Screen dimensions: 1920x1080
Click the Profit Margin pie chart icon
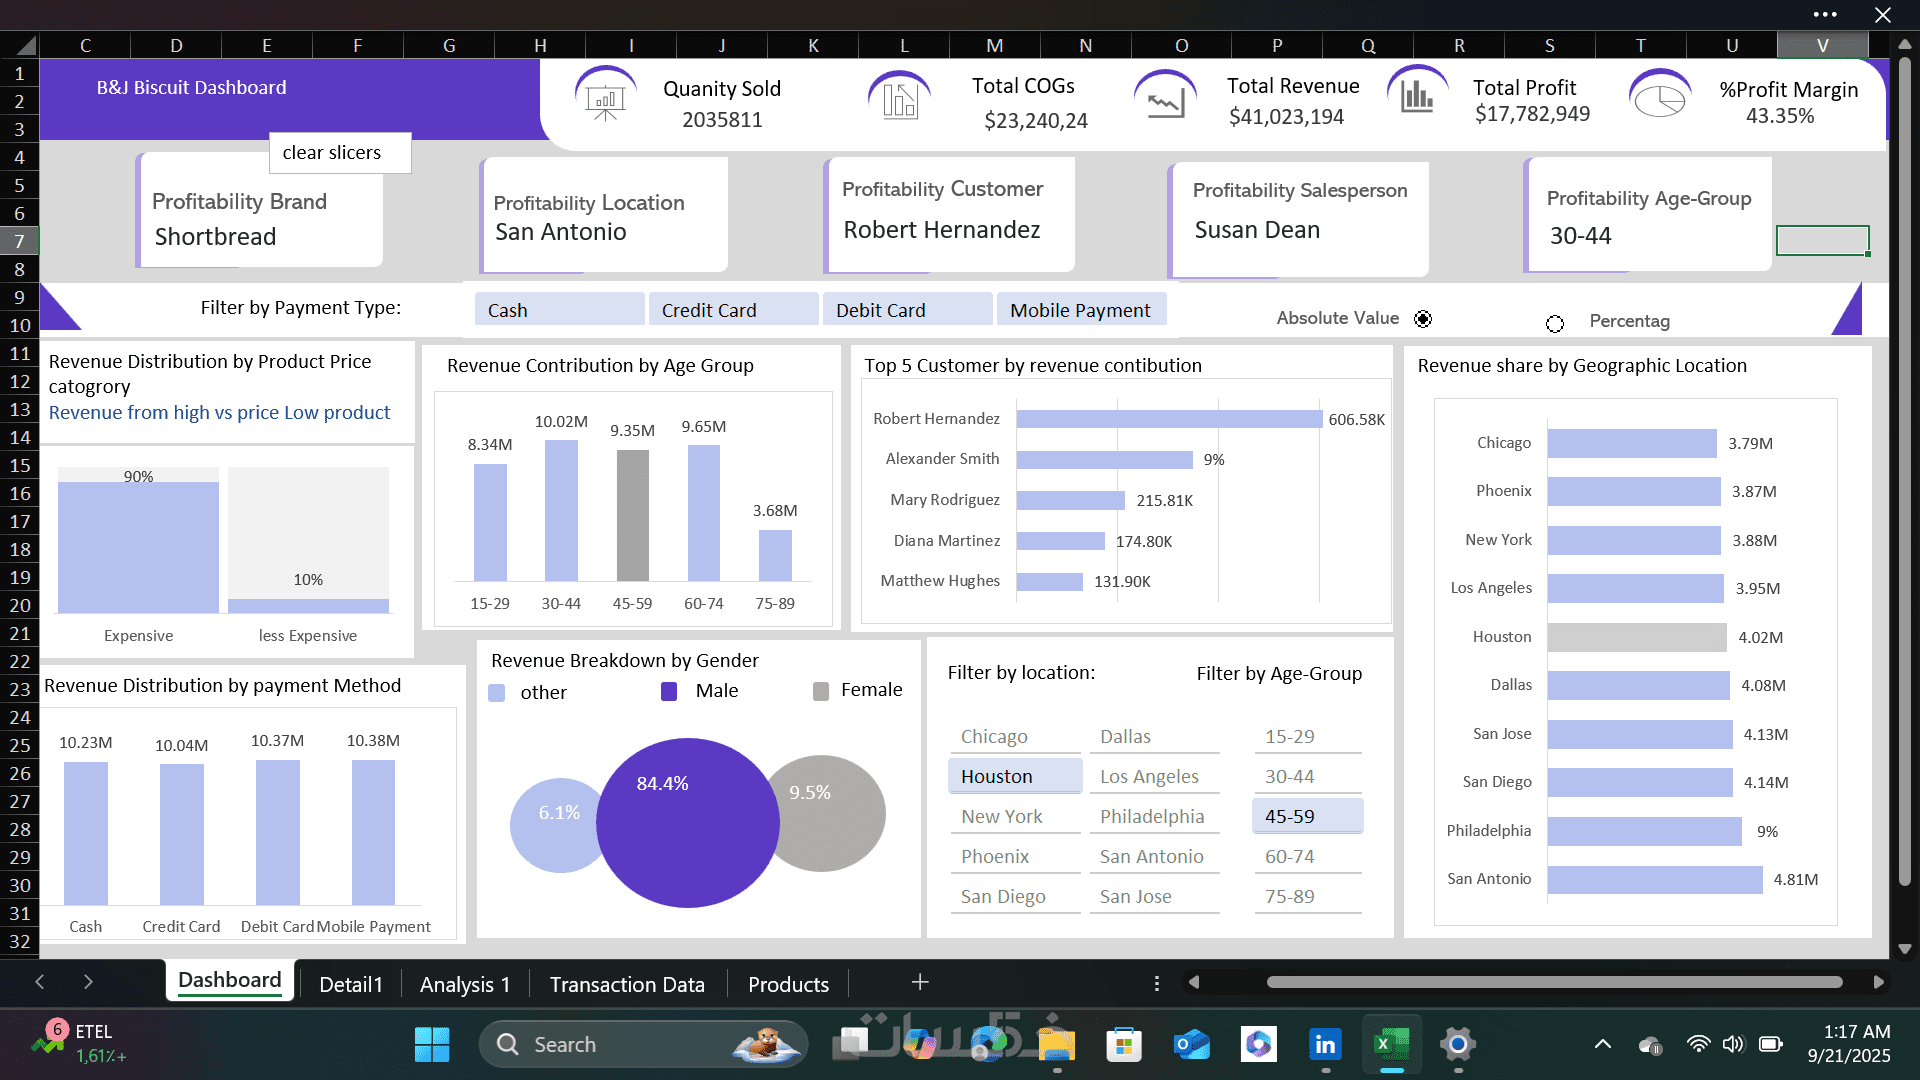pos(1660,100)
